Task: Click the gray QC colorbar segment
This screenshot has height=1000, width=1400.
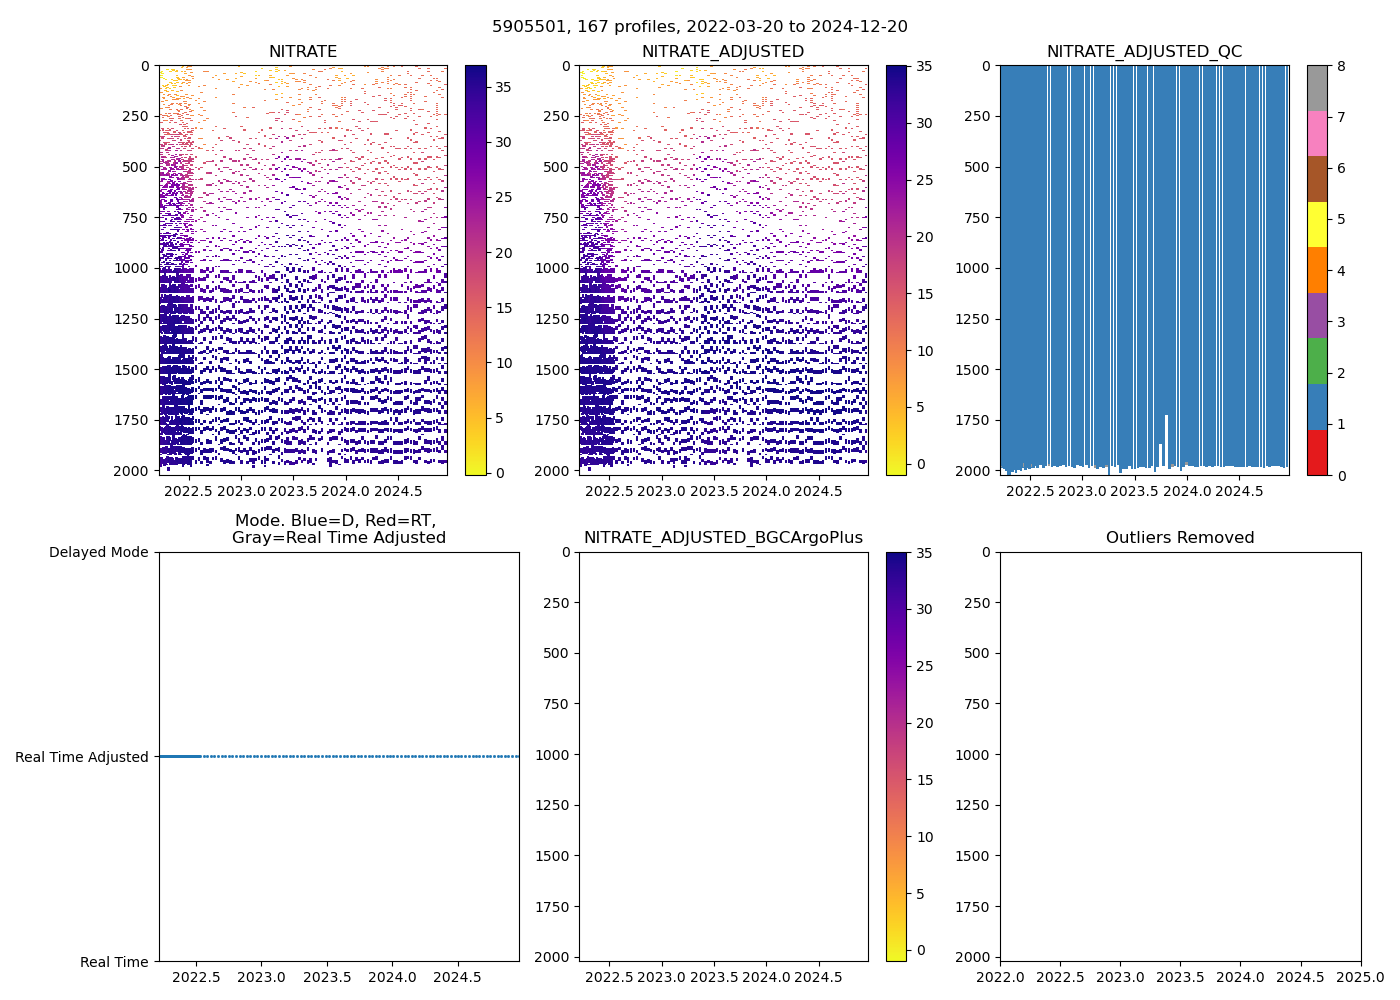Action: pos(1317,88)
